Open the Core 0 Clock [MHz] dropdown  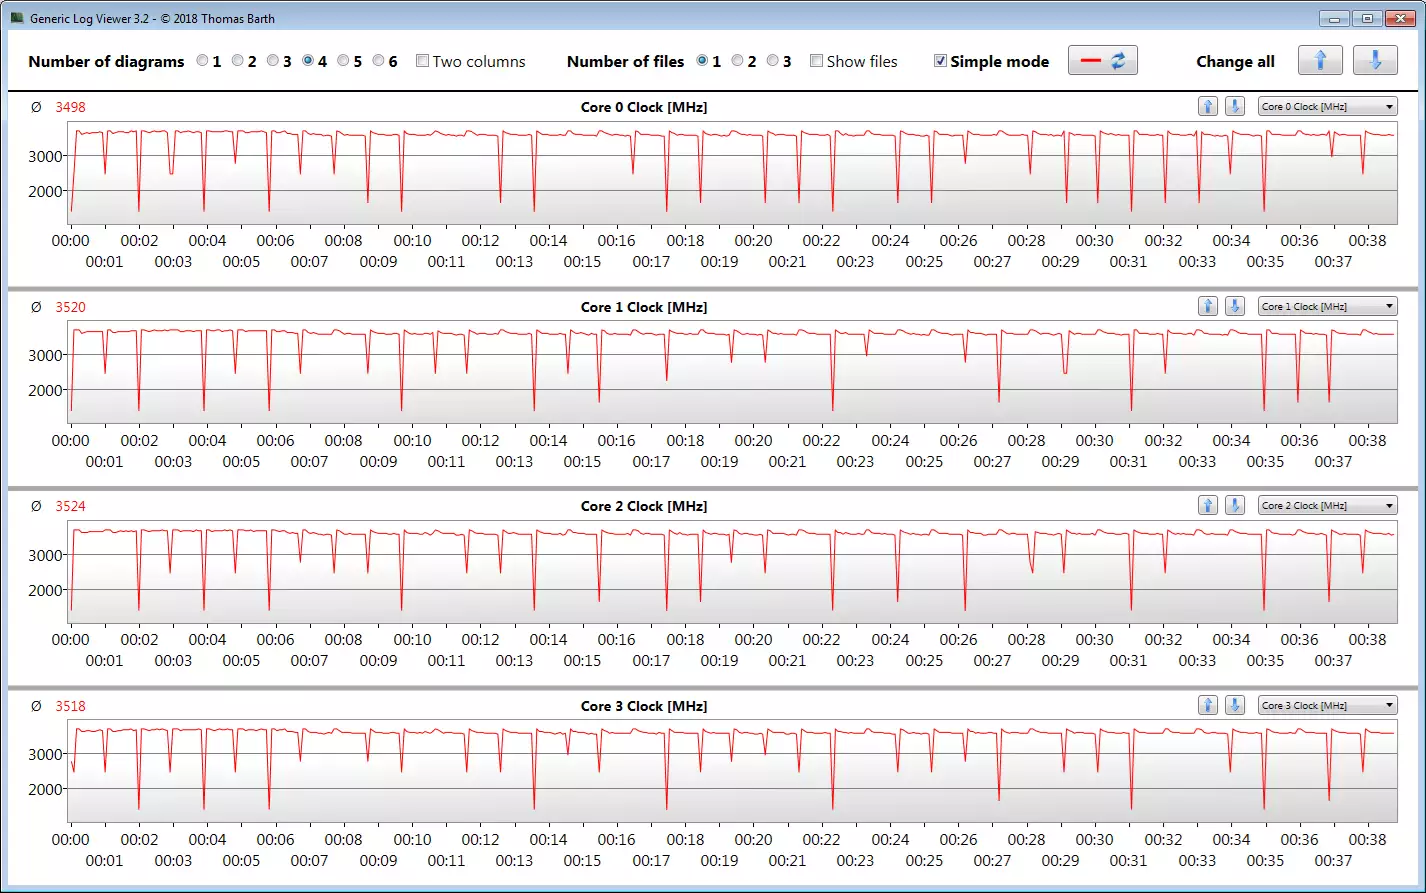1327,107
